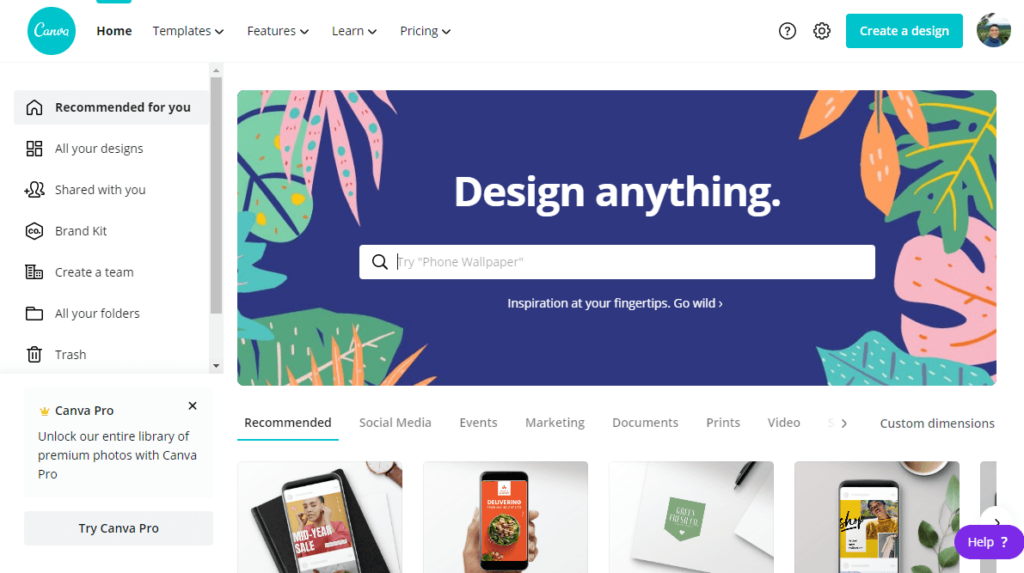The width and height of the screenshot is (1024, 573).
Task: Click the Create a team icon
Action: pos(34,272)
